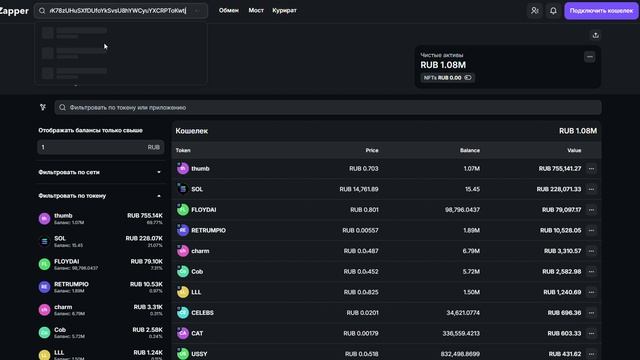Open options menu for RETRUMPIO row

[591, 230]
